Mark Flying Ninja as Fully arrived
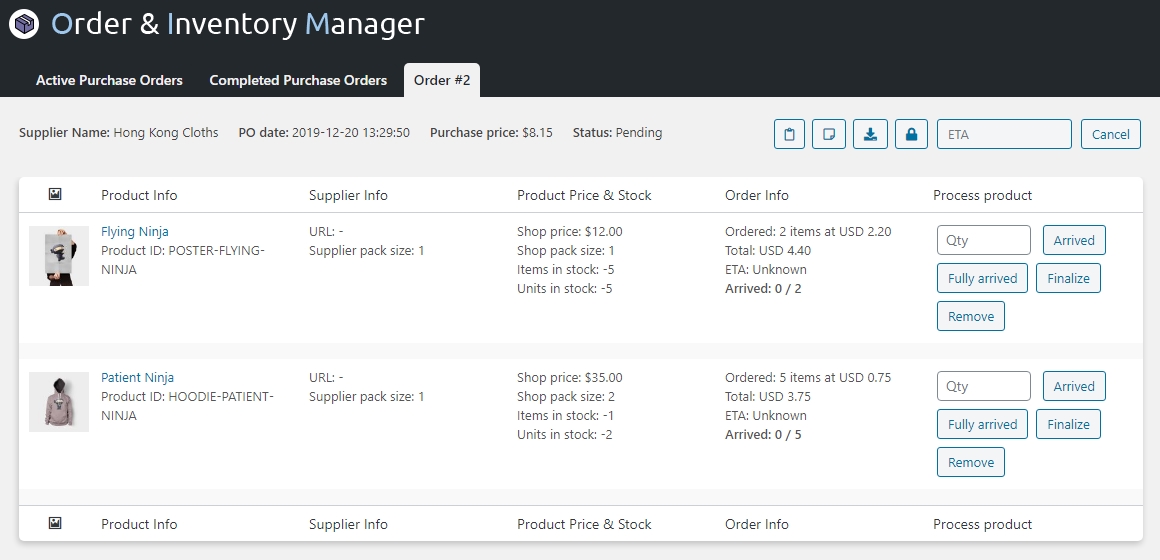 (x=982, y=278)
